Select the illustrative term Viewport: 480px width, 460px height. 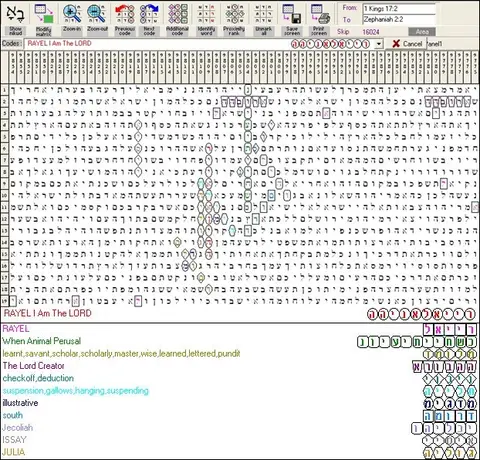click(20, 403)
